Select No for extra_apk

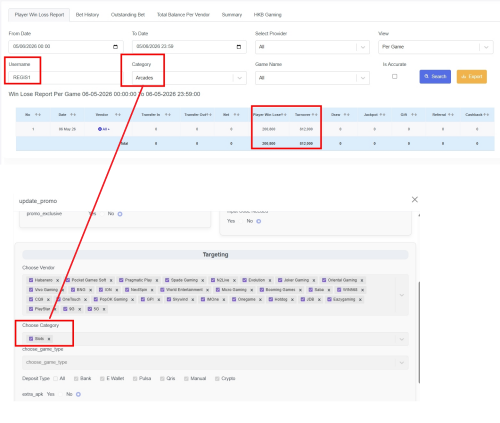point(78,394)
